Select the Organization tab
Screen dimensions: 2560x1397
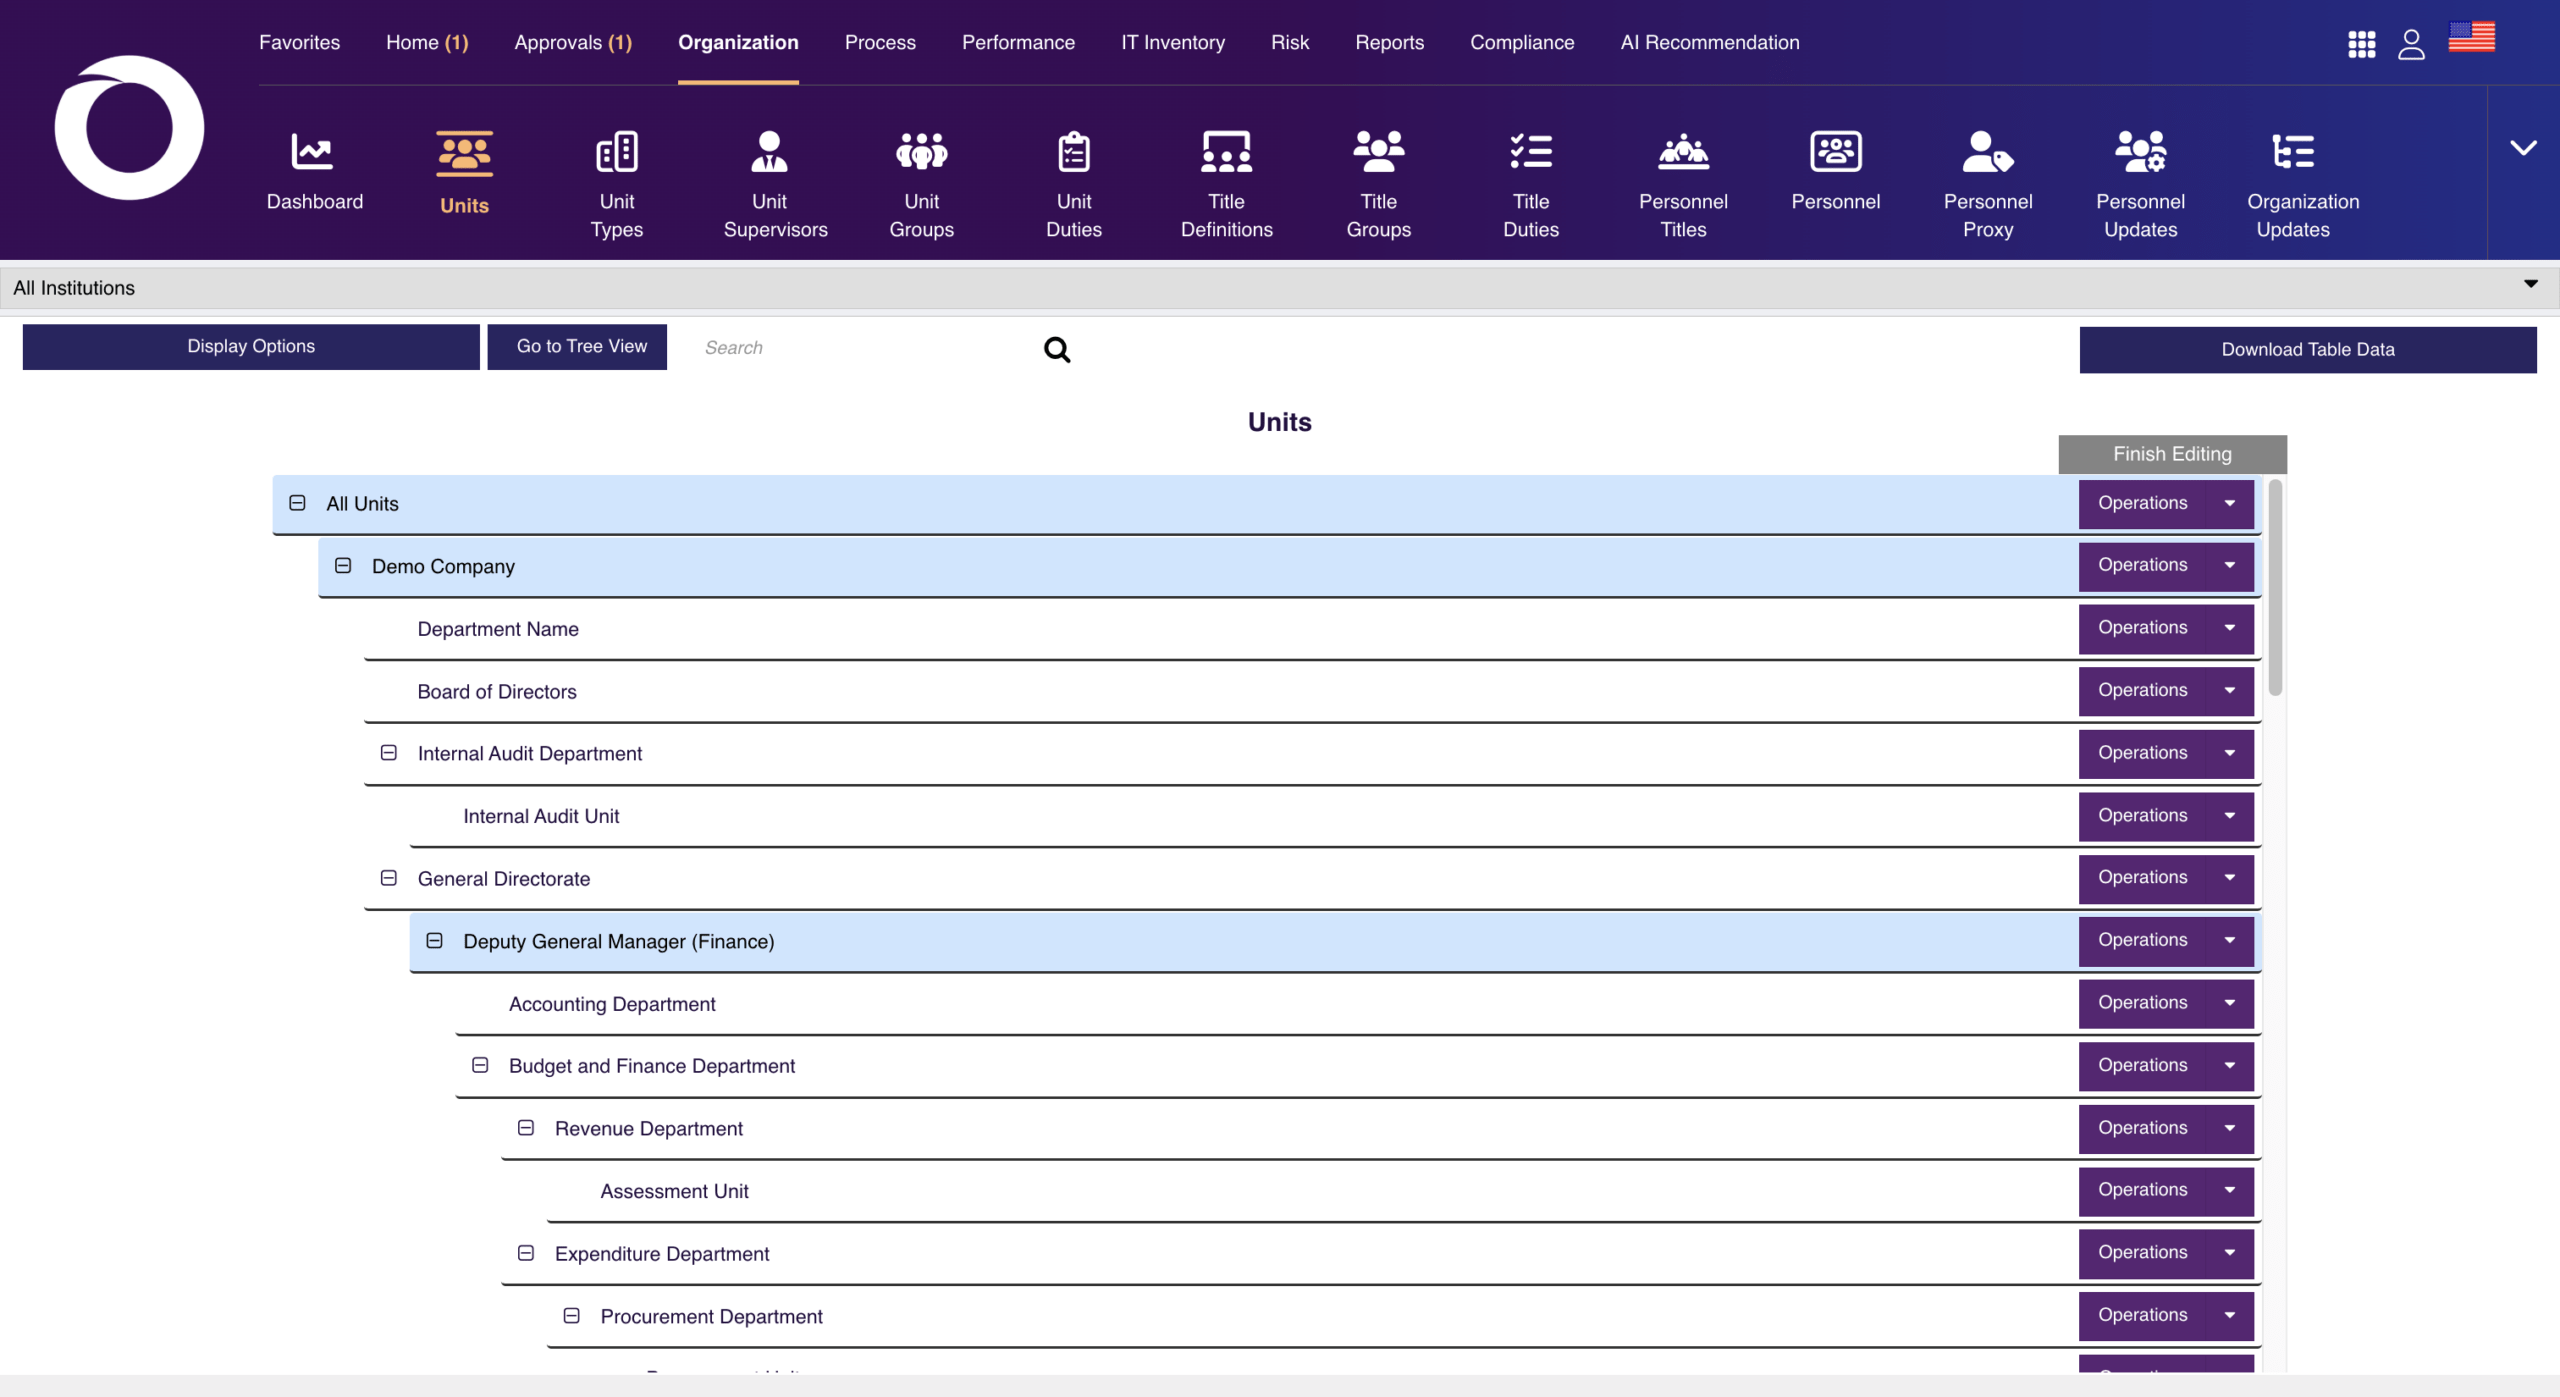pyautogui.click(x=738, y=42)
